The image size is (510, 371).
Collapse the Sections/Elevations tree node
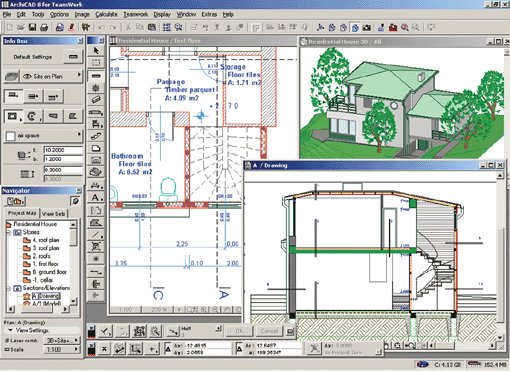tap(9, 288)
